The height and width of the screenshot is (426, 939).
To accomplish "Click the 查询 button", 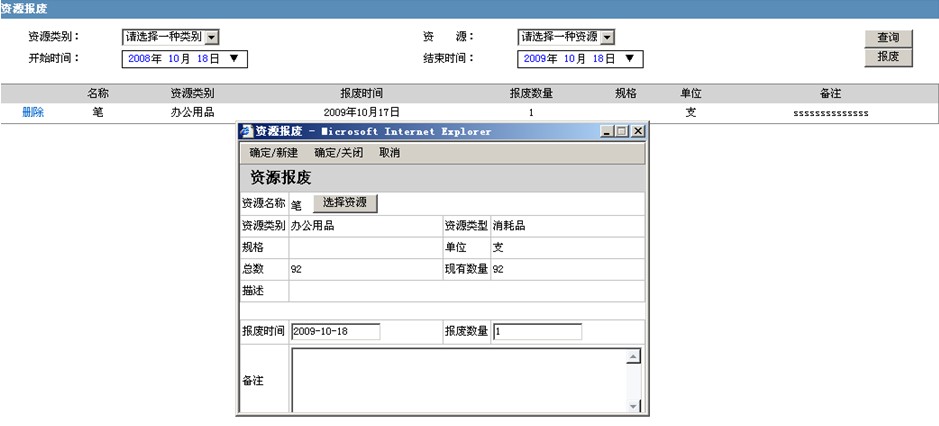I will tap(888, 38).
